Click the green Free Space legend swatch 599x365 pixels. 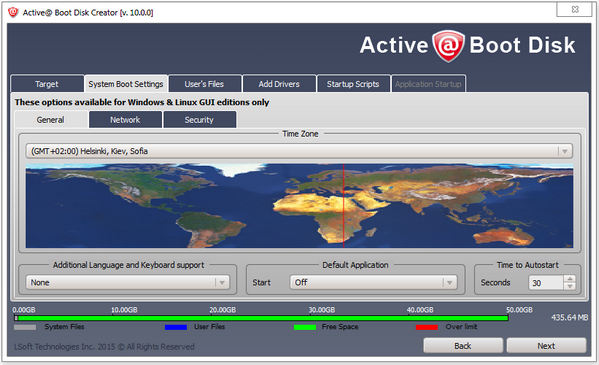pos(305,327)
